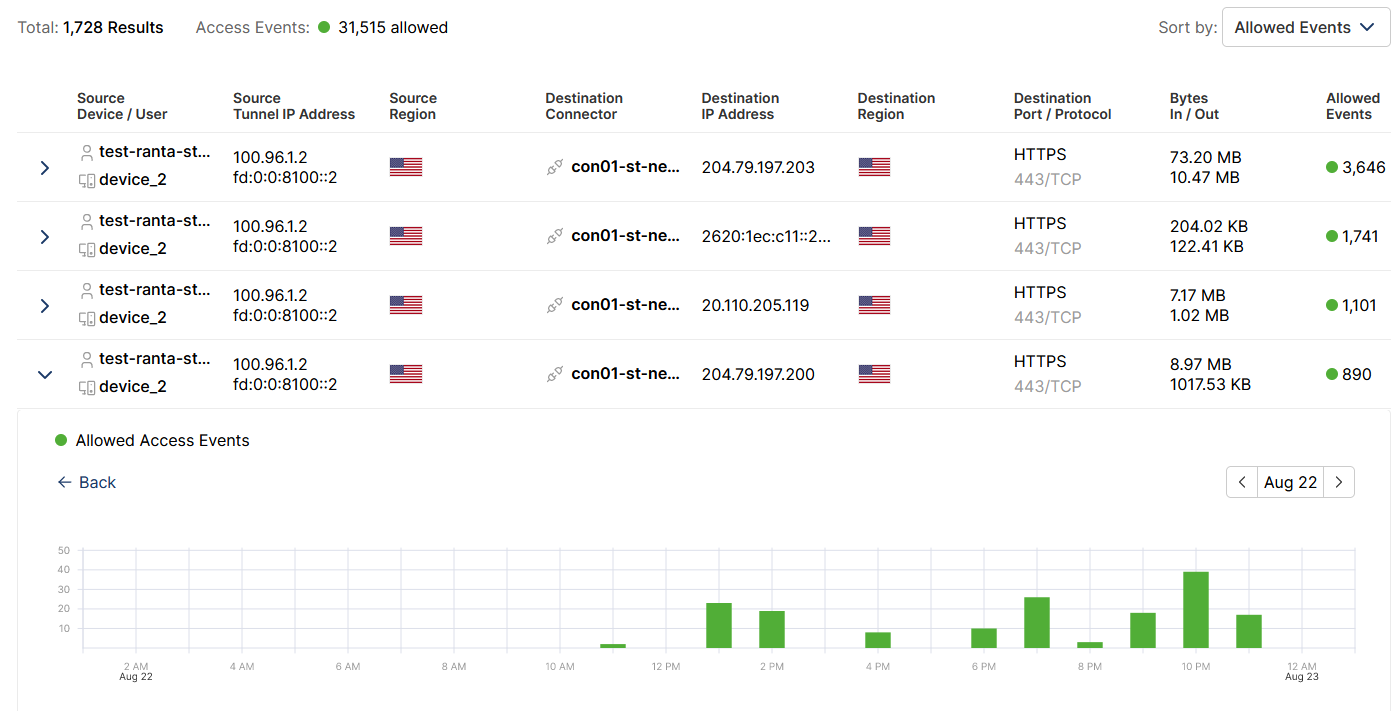The height and width of the screenshot is (711, 1392).
Task: Click the Aug 22 date label
Action: tap(1290, 482)
